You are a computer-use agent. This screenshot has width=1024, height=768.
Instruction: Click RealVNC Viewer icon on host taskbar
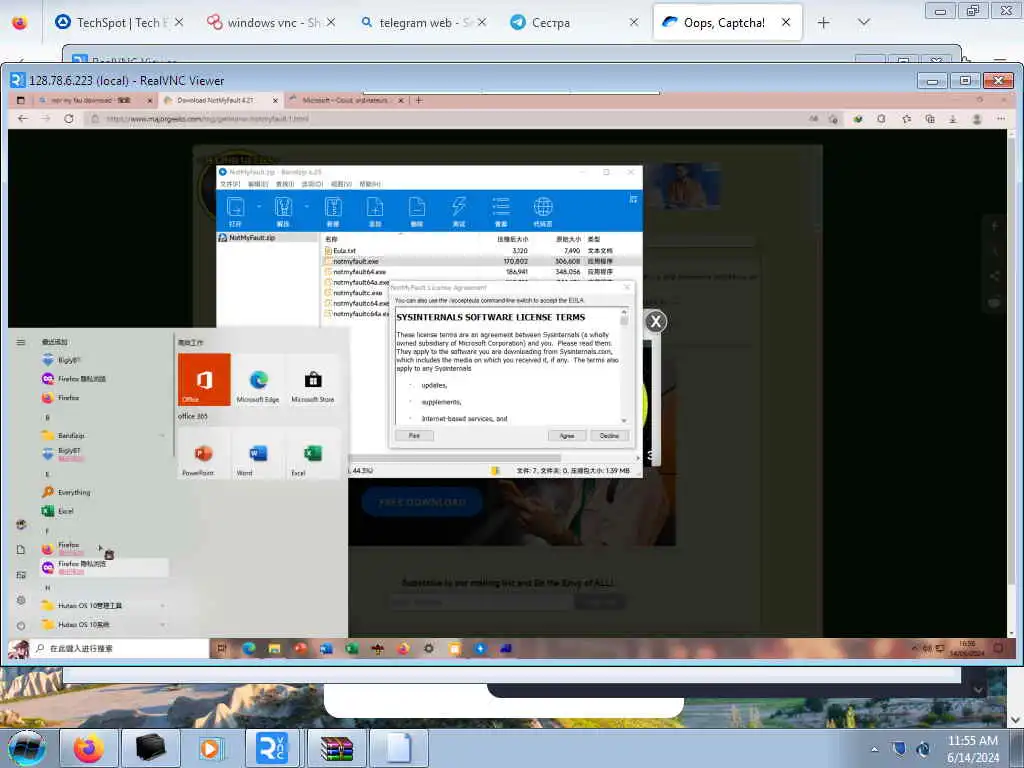[272, 748]
